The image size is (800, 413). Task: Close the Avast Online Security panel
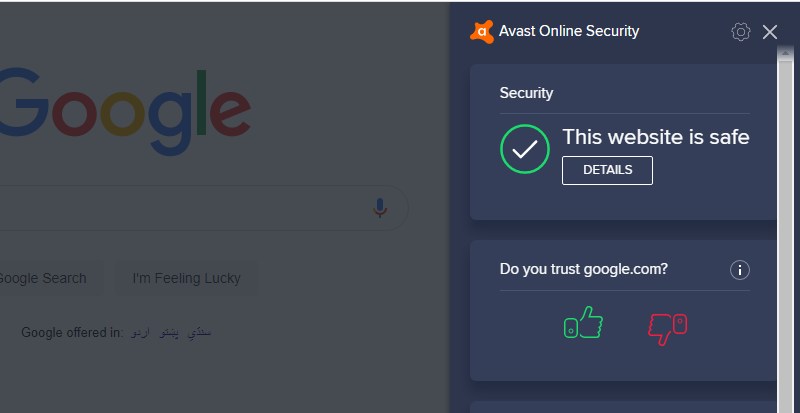[x=769, y=32]
